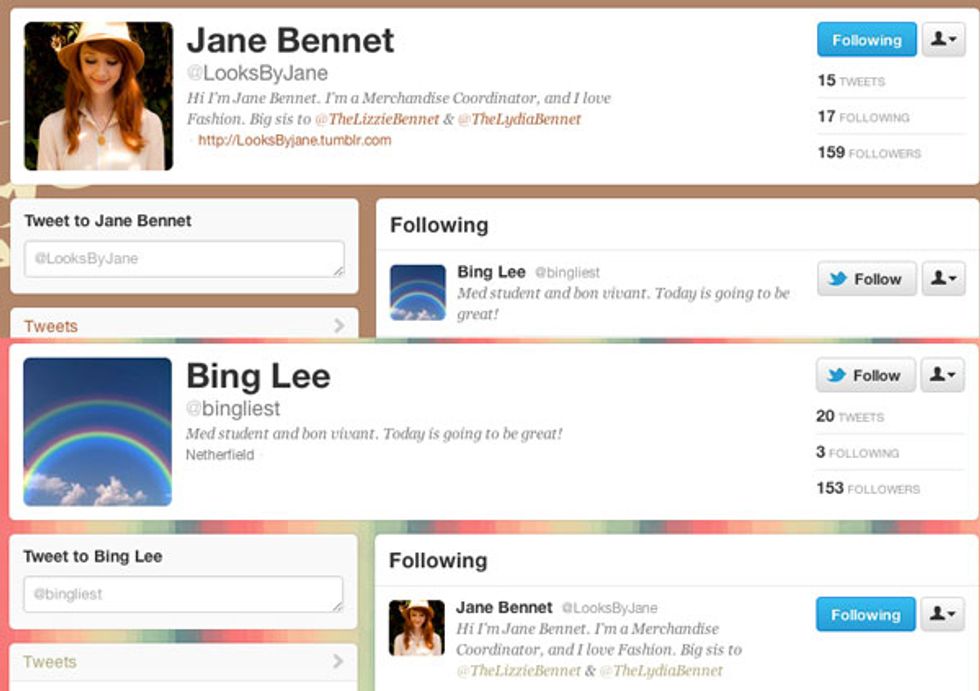This screenshot has width=980, height=691.
Task: Follow Bing Lee from his profile header
Action: [866, 375]
